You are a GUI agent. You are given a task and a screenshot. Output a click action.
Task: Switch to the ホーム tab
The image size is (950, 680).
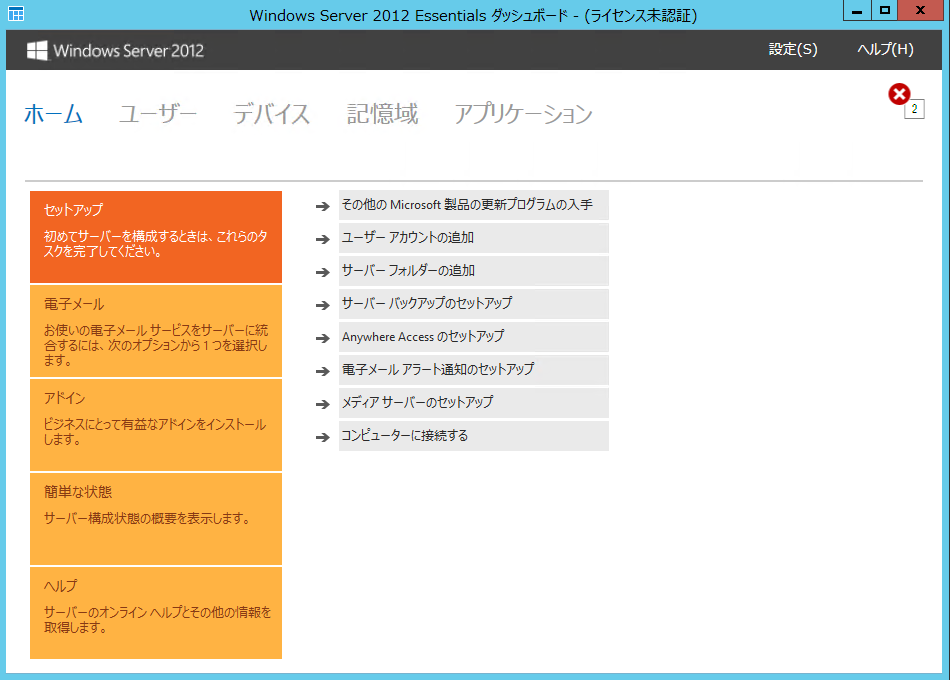53,114
